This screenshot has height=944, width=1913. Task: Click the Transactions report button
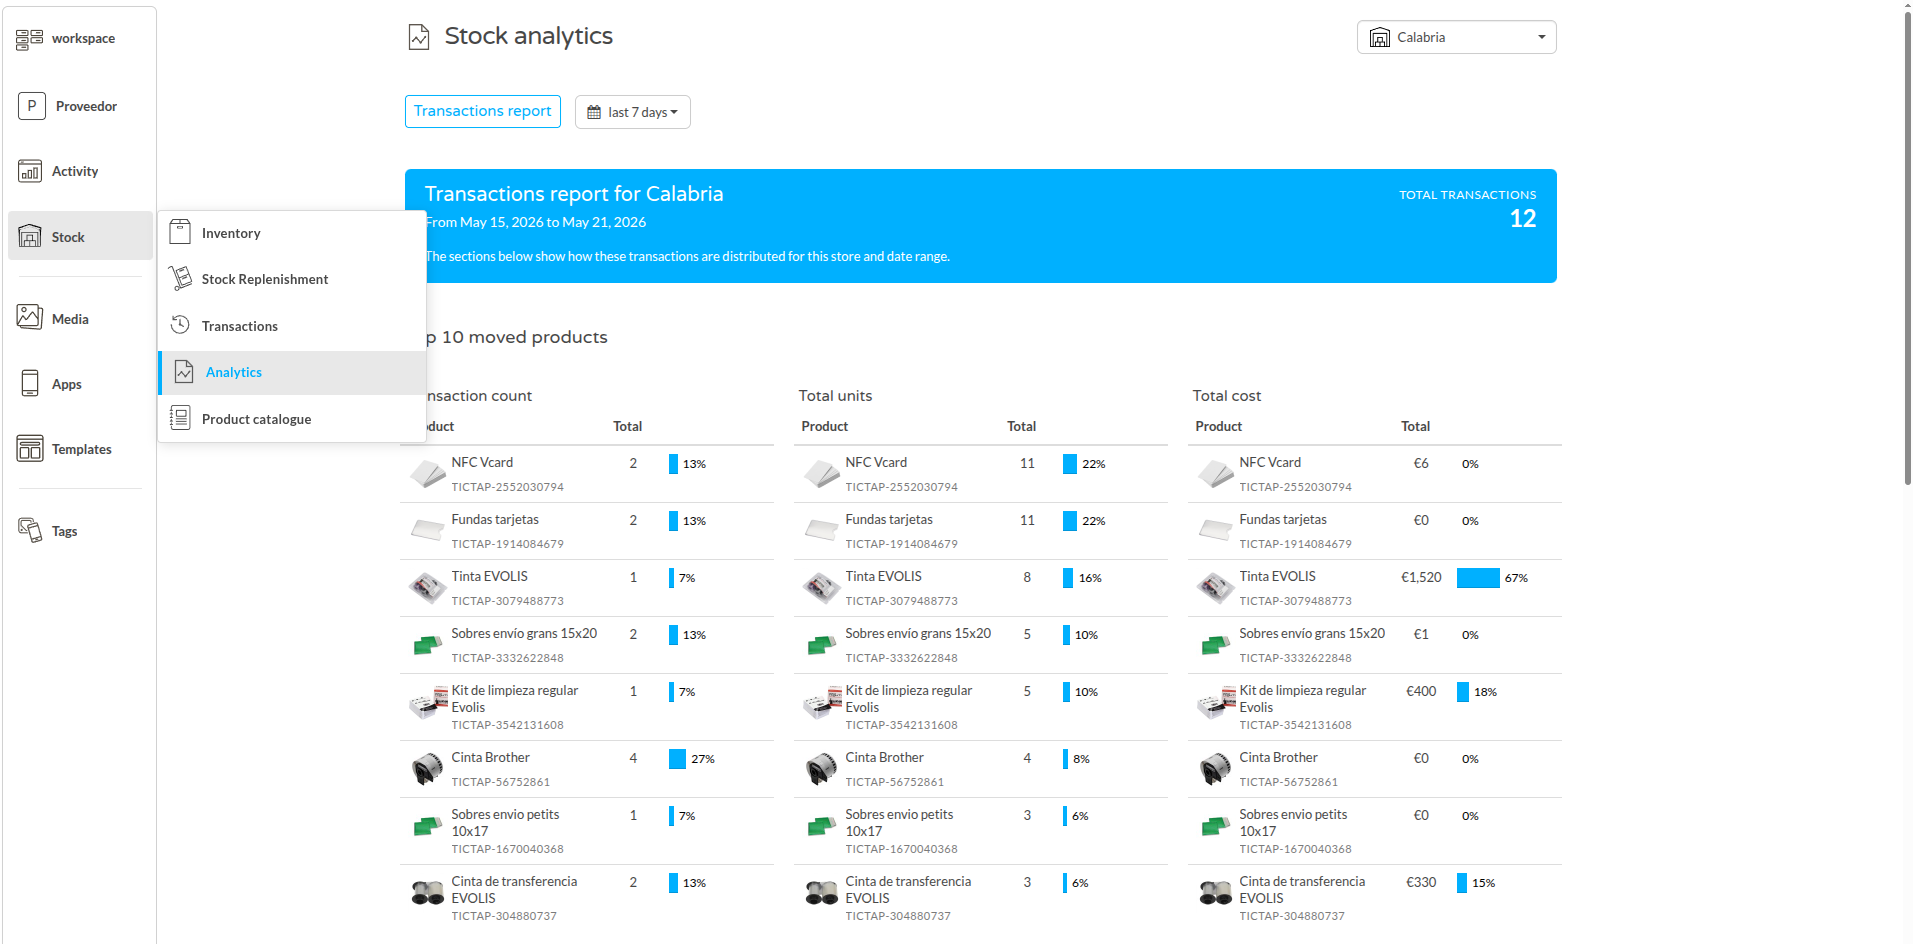click(483, 111)
